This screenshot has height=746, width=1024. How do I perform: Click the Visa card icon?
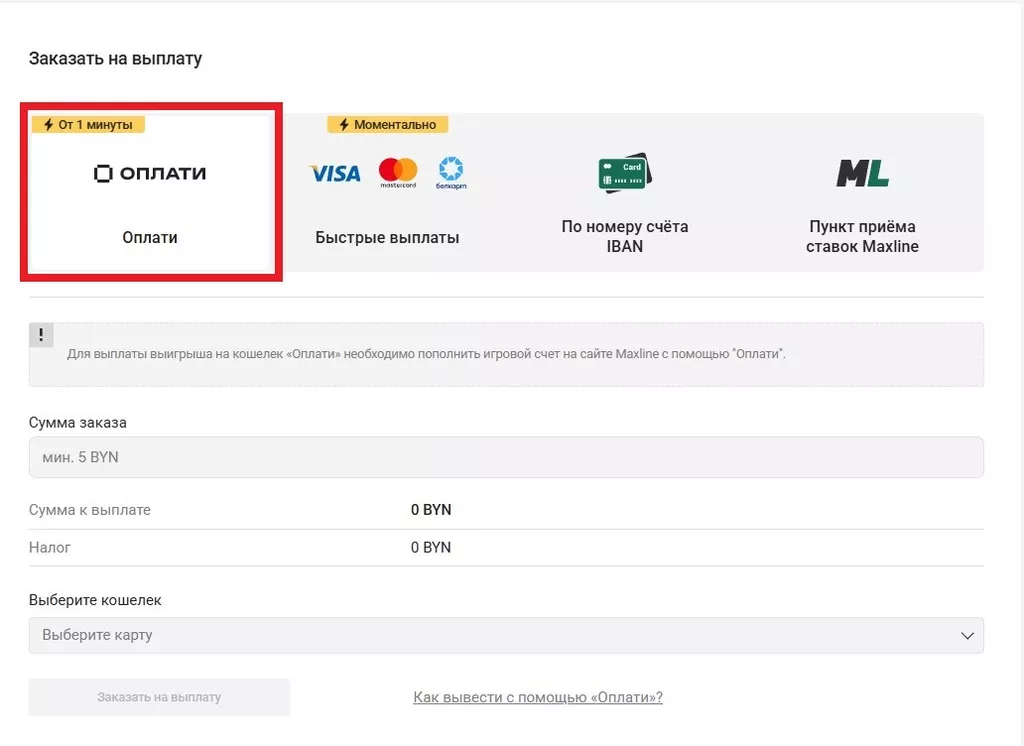334,173
